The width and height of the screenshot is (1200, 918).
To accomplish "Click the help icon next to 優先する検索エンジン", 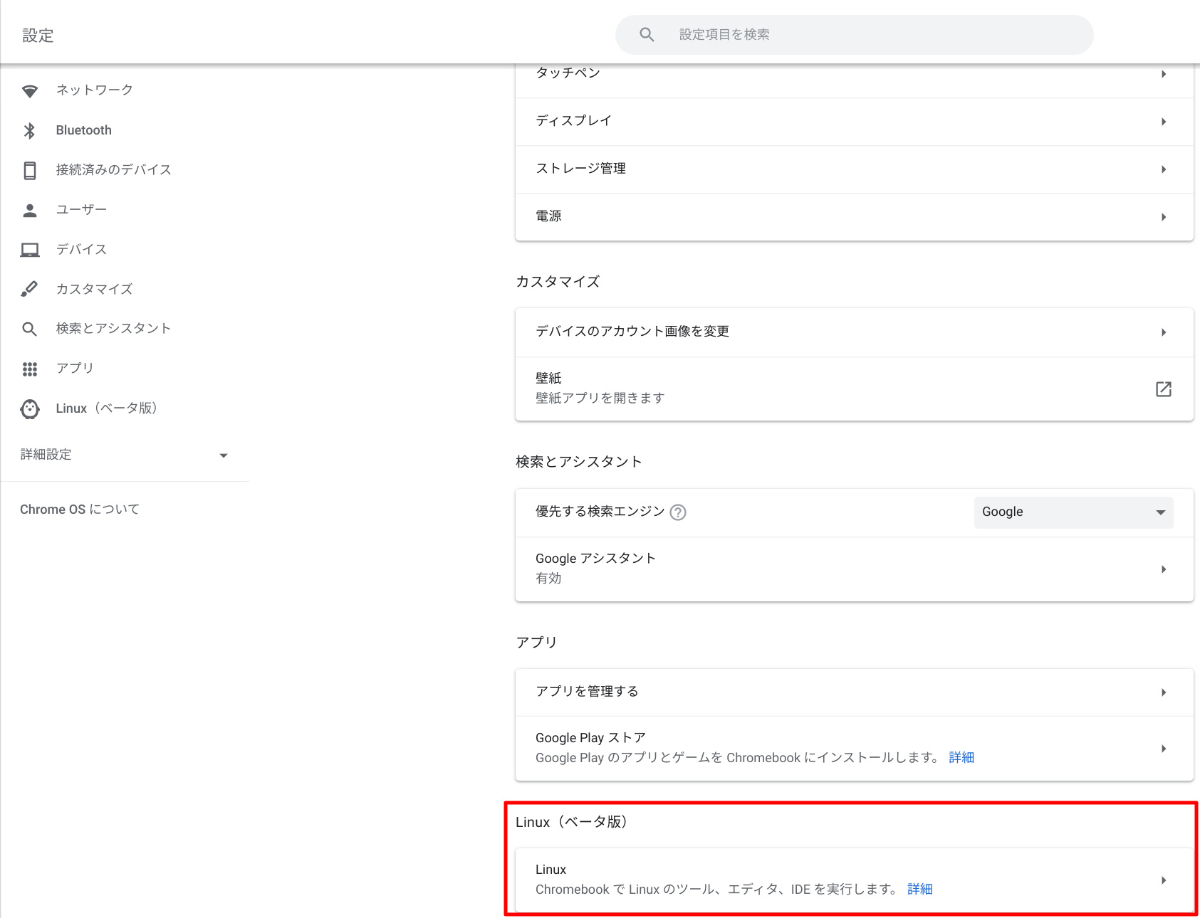I will click(678, 512).
